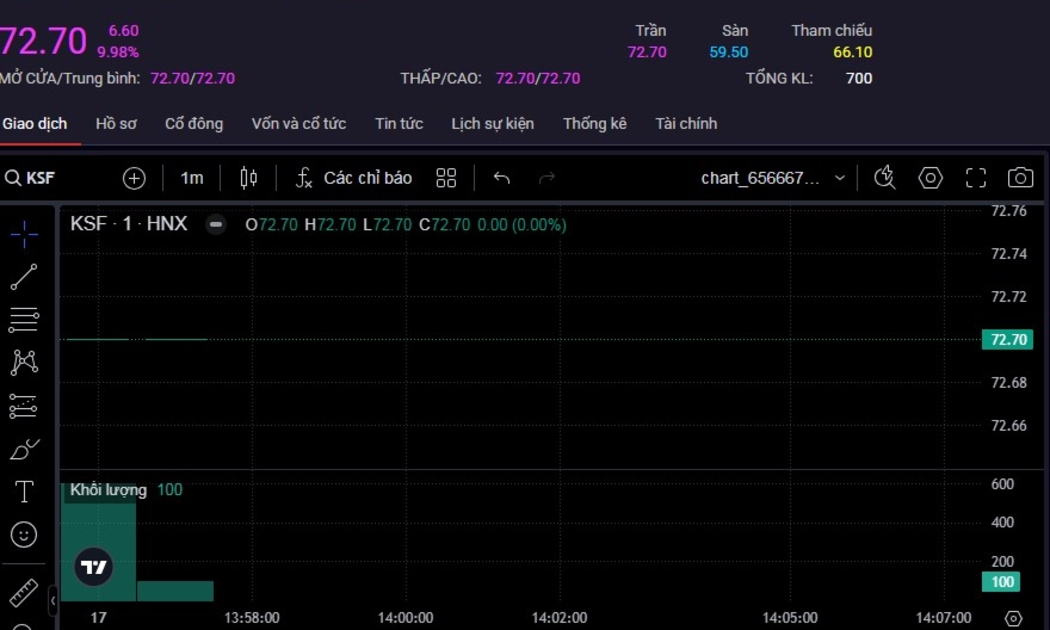
Task: Switch to the Hồ sơ tab
Action: 116,124
